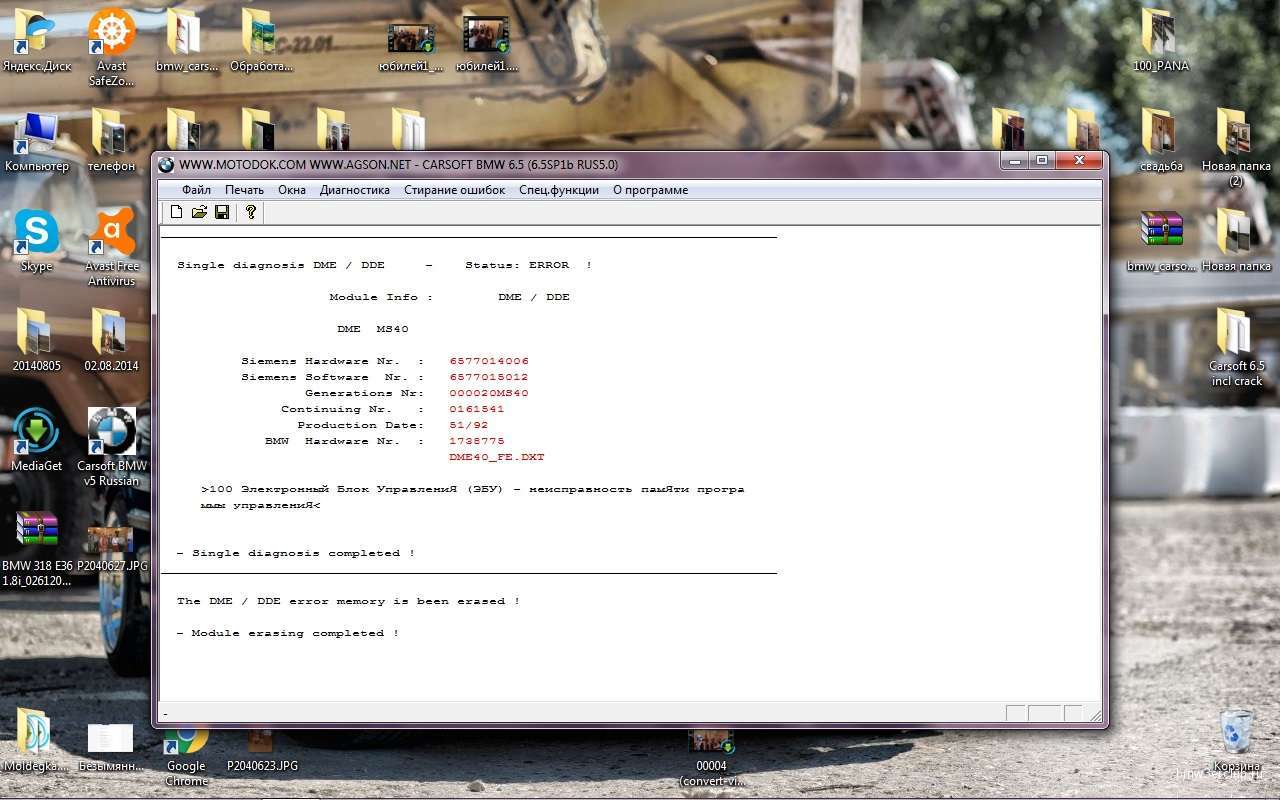Select the свадьба folder icon
This screenshot has height=800, width=1280.
tap(1161, 141)
